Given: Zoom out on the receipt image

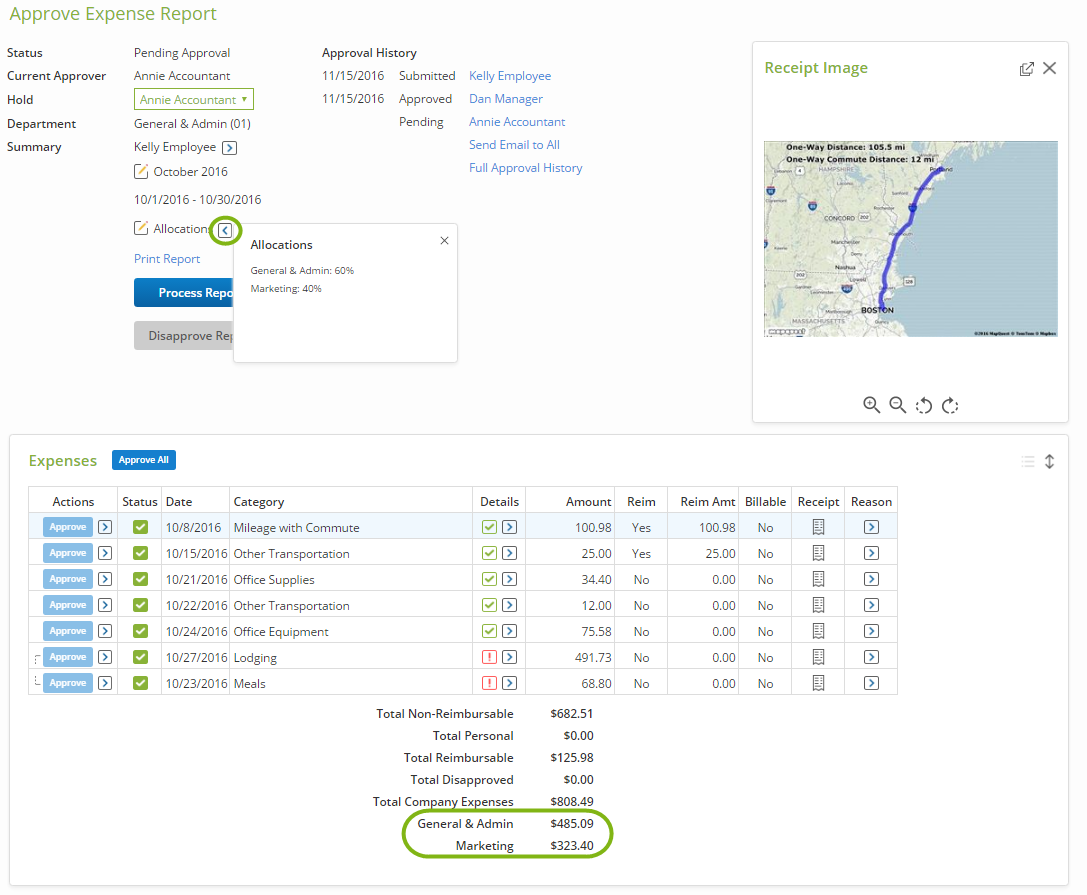Looking at the screenshot, I should coord(898,405).
